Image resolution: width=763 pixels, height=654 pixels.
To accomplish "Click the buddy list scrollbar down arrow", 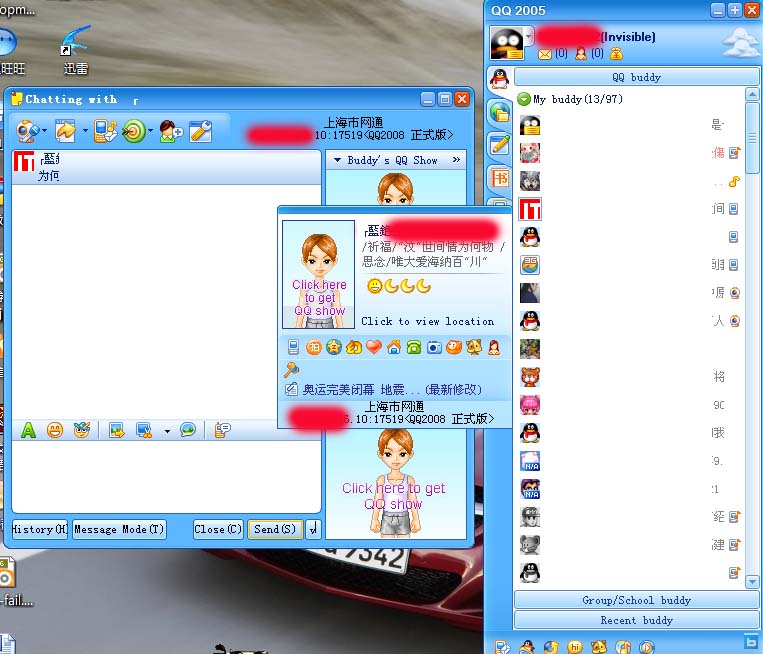I will [752, 581].
